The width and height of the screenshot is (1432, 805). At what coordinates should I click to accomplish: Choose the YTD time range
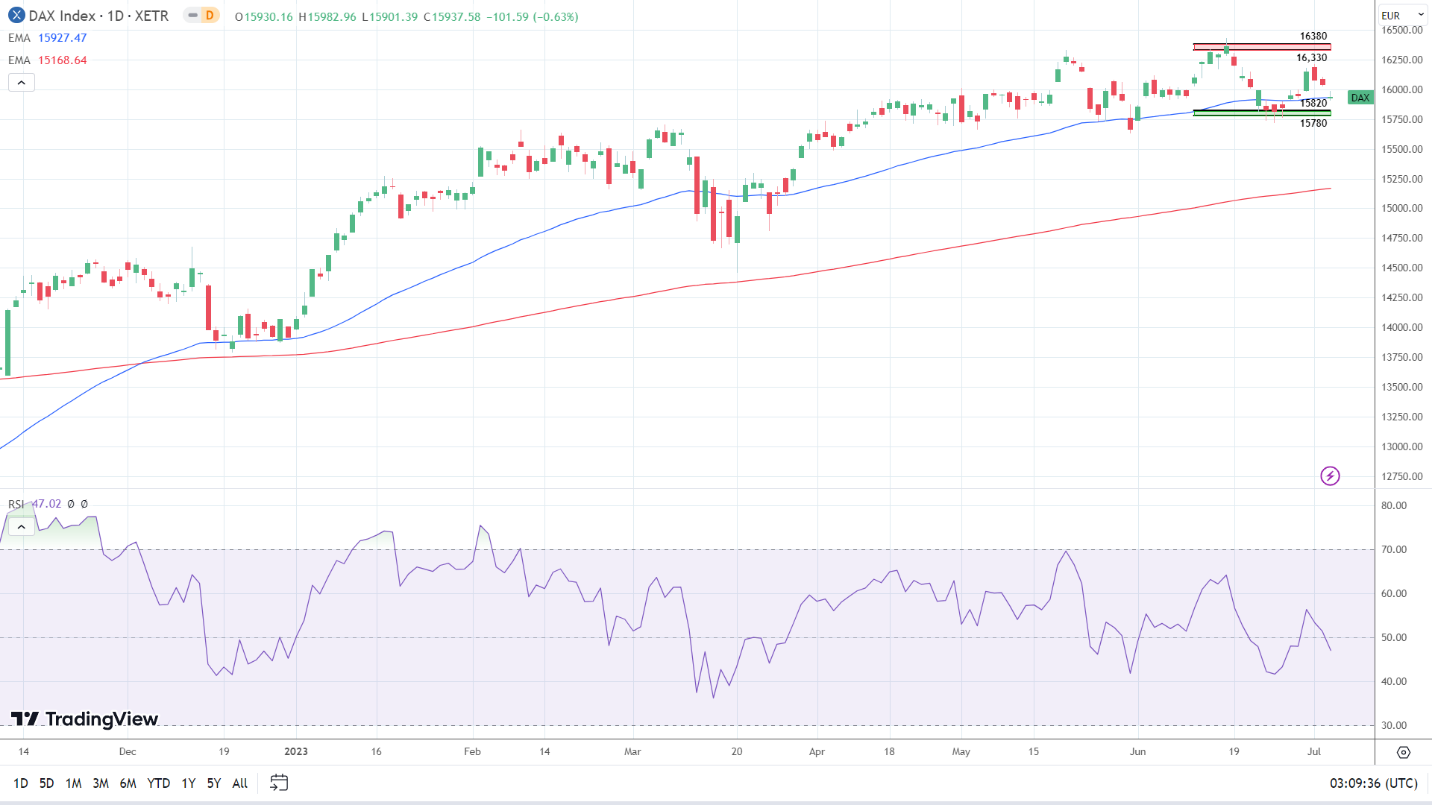tap(158, 783)
